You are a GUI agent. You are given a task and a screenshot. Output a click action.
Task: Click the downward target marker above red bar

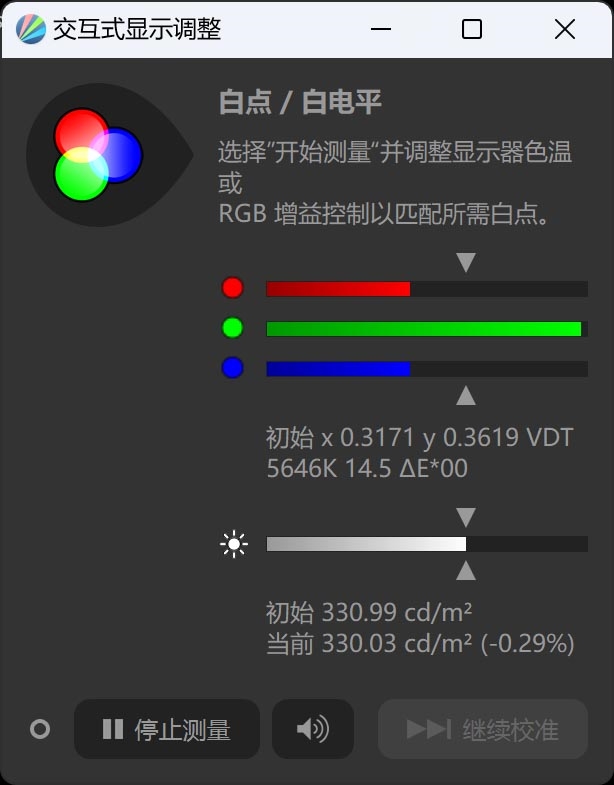click(x=466, y=262)
